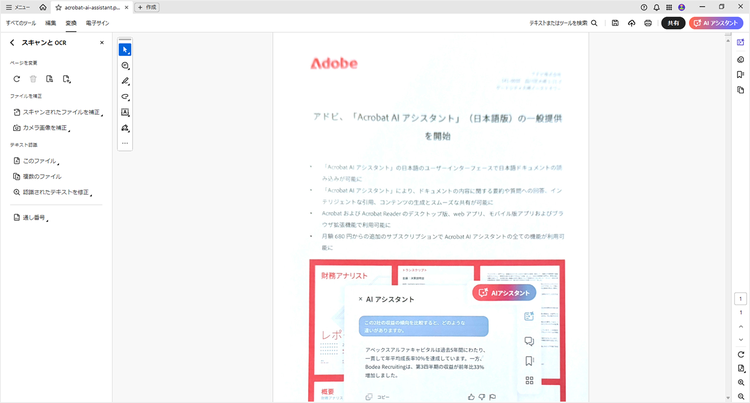Close the スキャンと OCR panel
The width and height of the screenshot is (750, 403).
tap(102, 43)
